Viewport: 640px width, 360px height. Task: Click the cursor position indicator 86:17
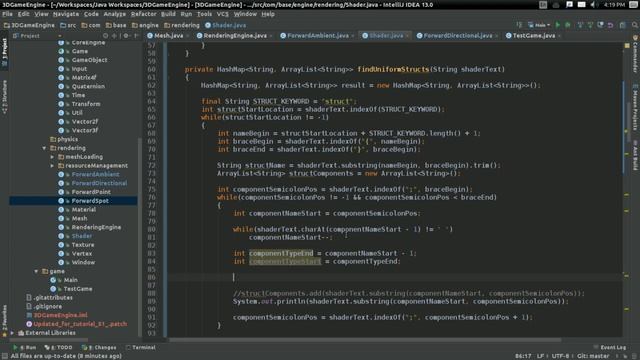[x=523, y=356]
